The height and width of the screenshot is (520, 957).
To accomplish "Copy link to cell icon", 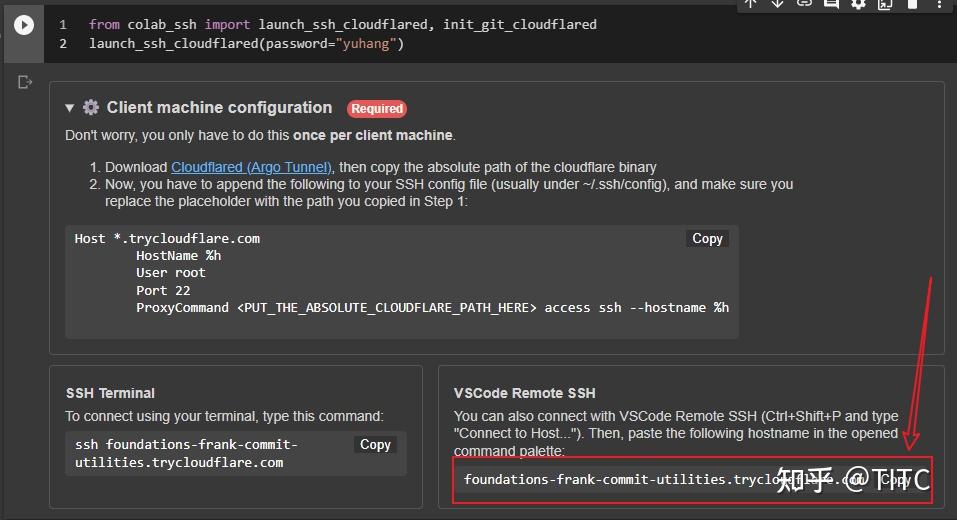I will coord(804,4).
